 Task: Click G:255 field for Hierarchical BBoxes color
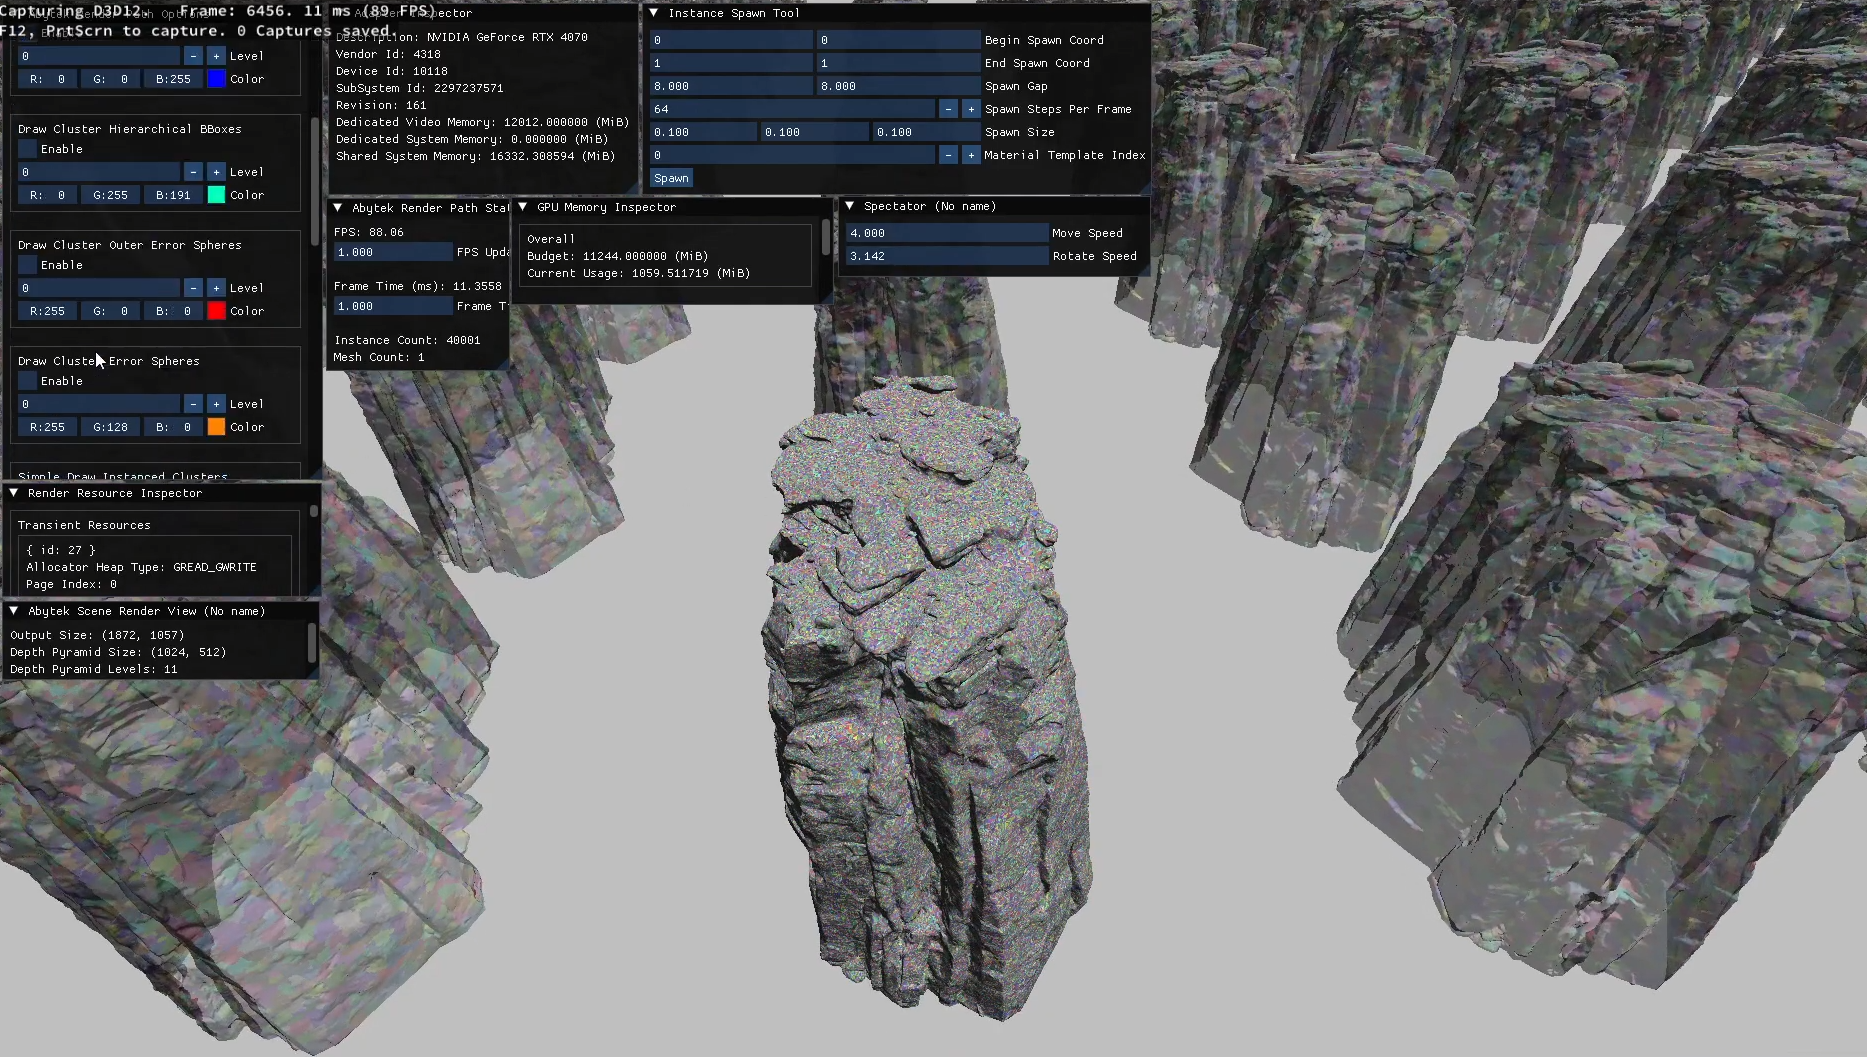[110, 195]
